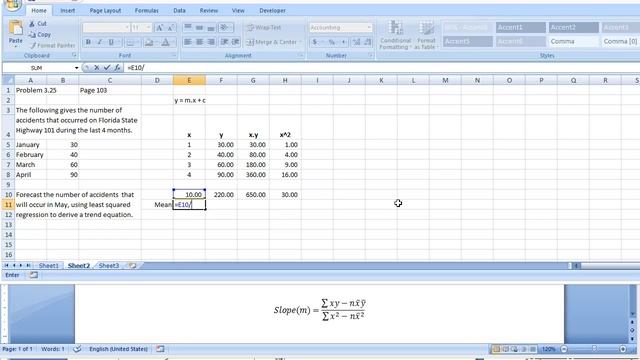Click Word zoom slider in status bar
Image resolution: width=640 pixels, height=360 pixels.
point(594,349)
